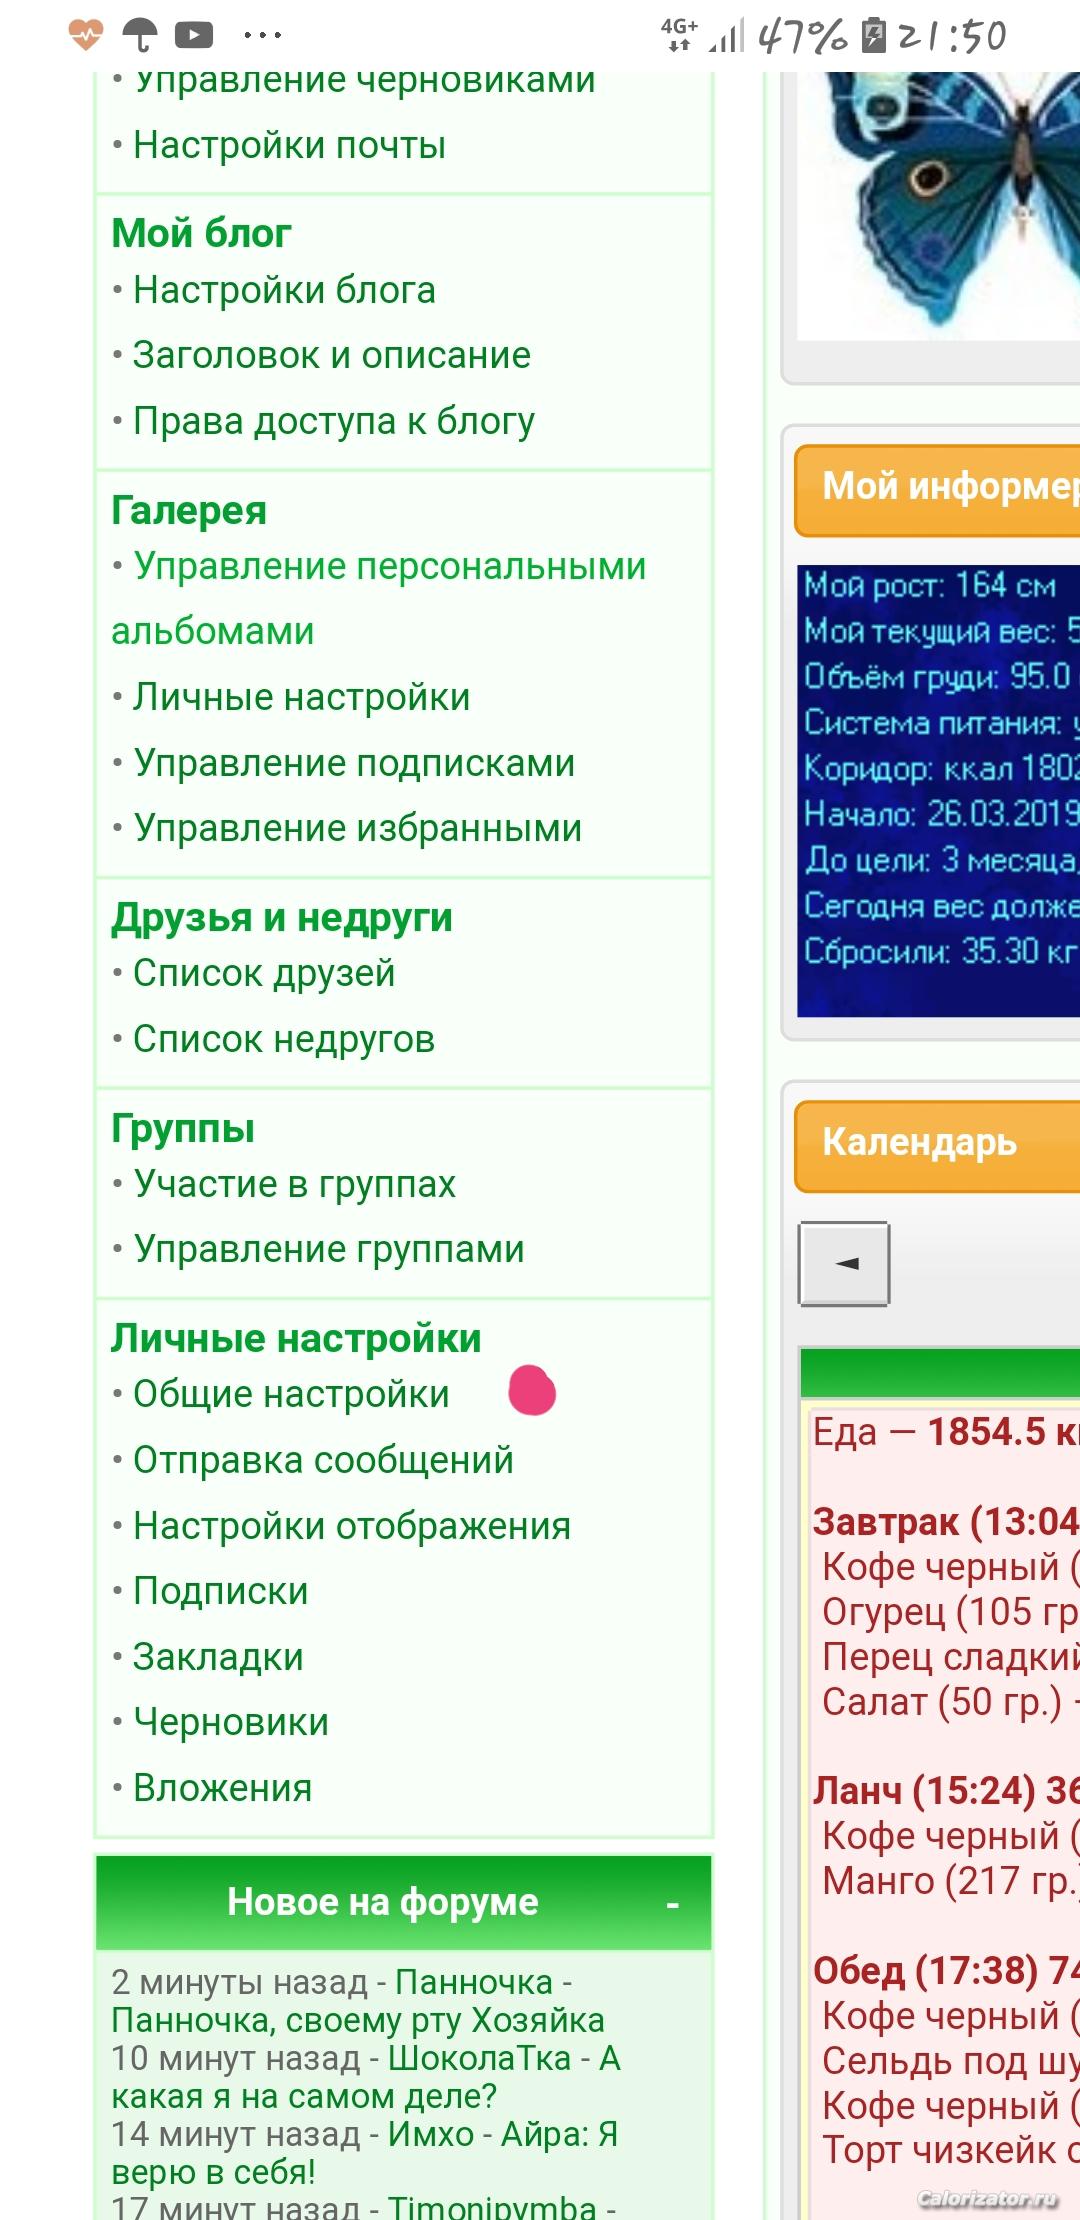Tap the three-dots notification overflow icon
The height and width of the screenshot is (2220, 1080).
coord(262,36)
